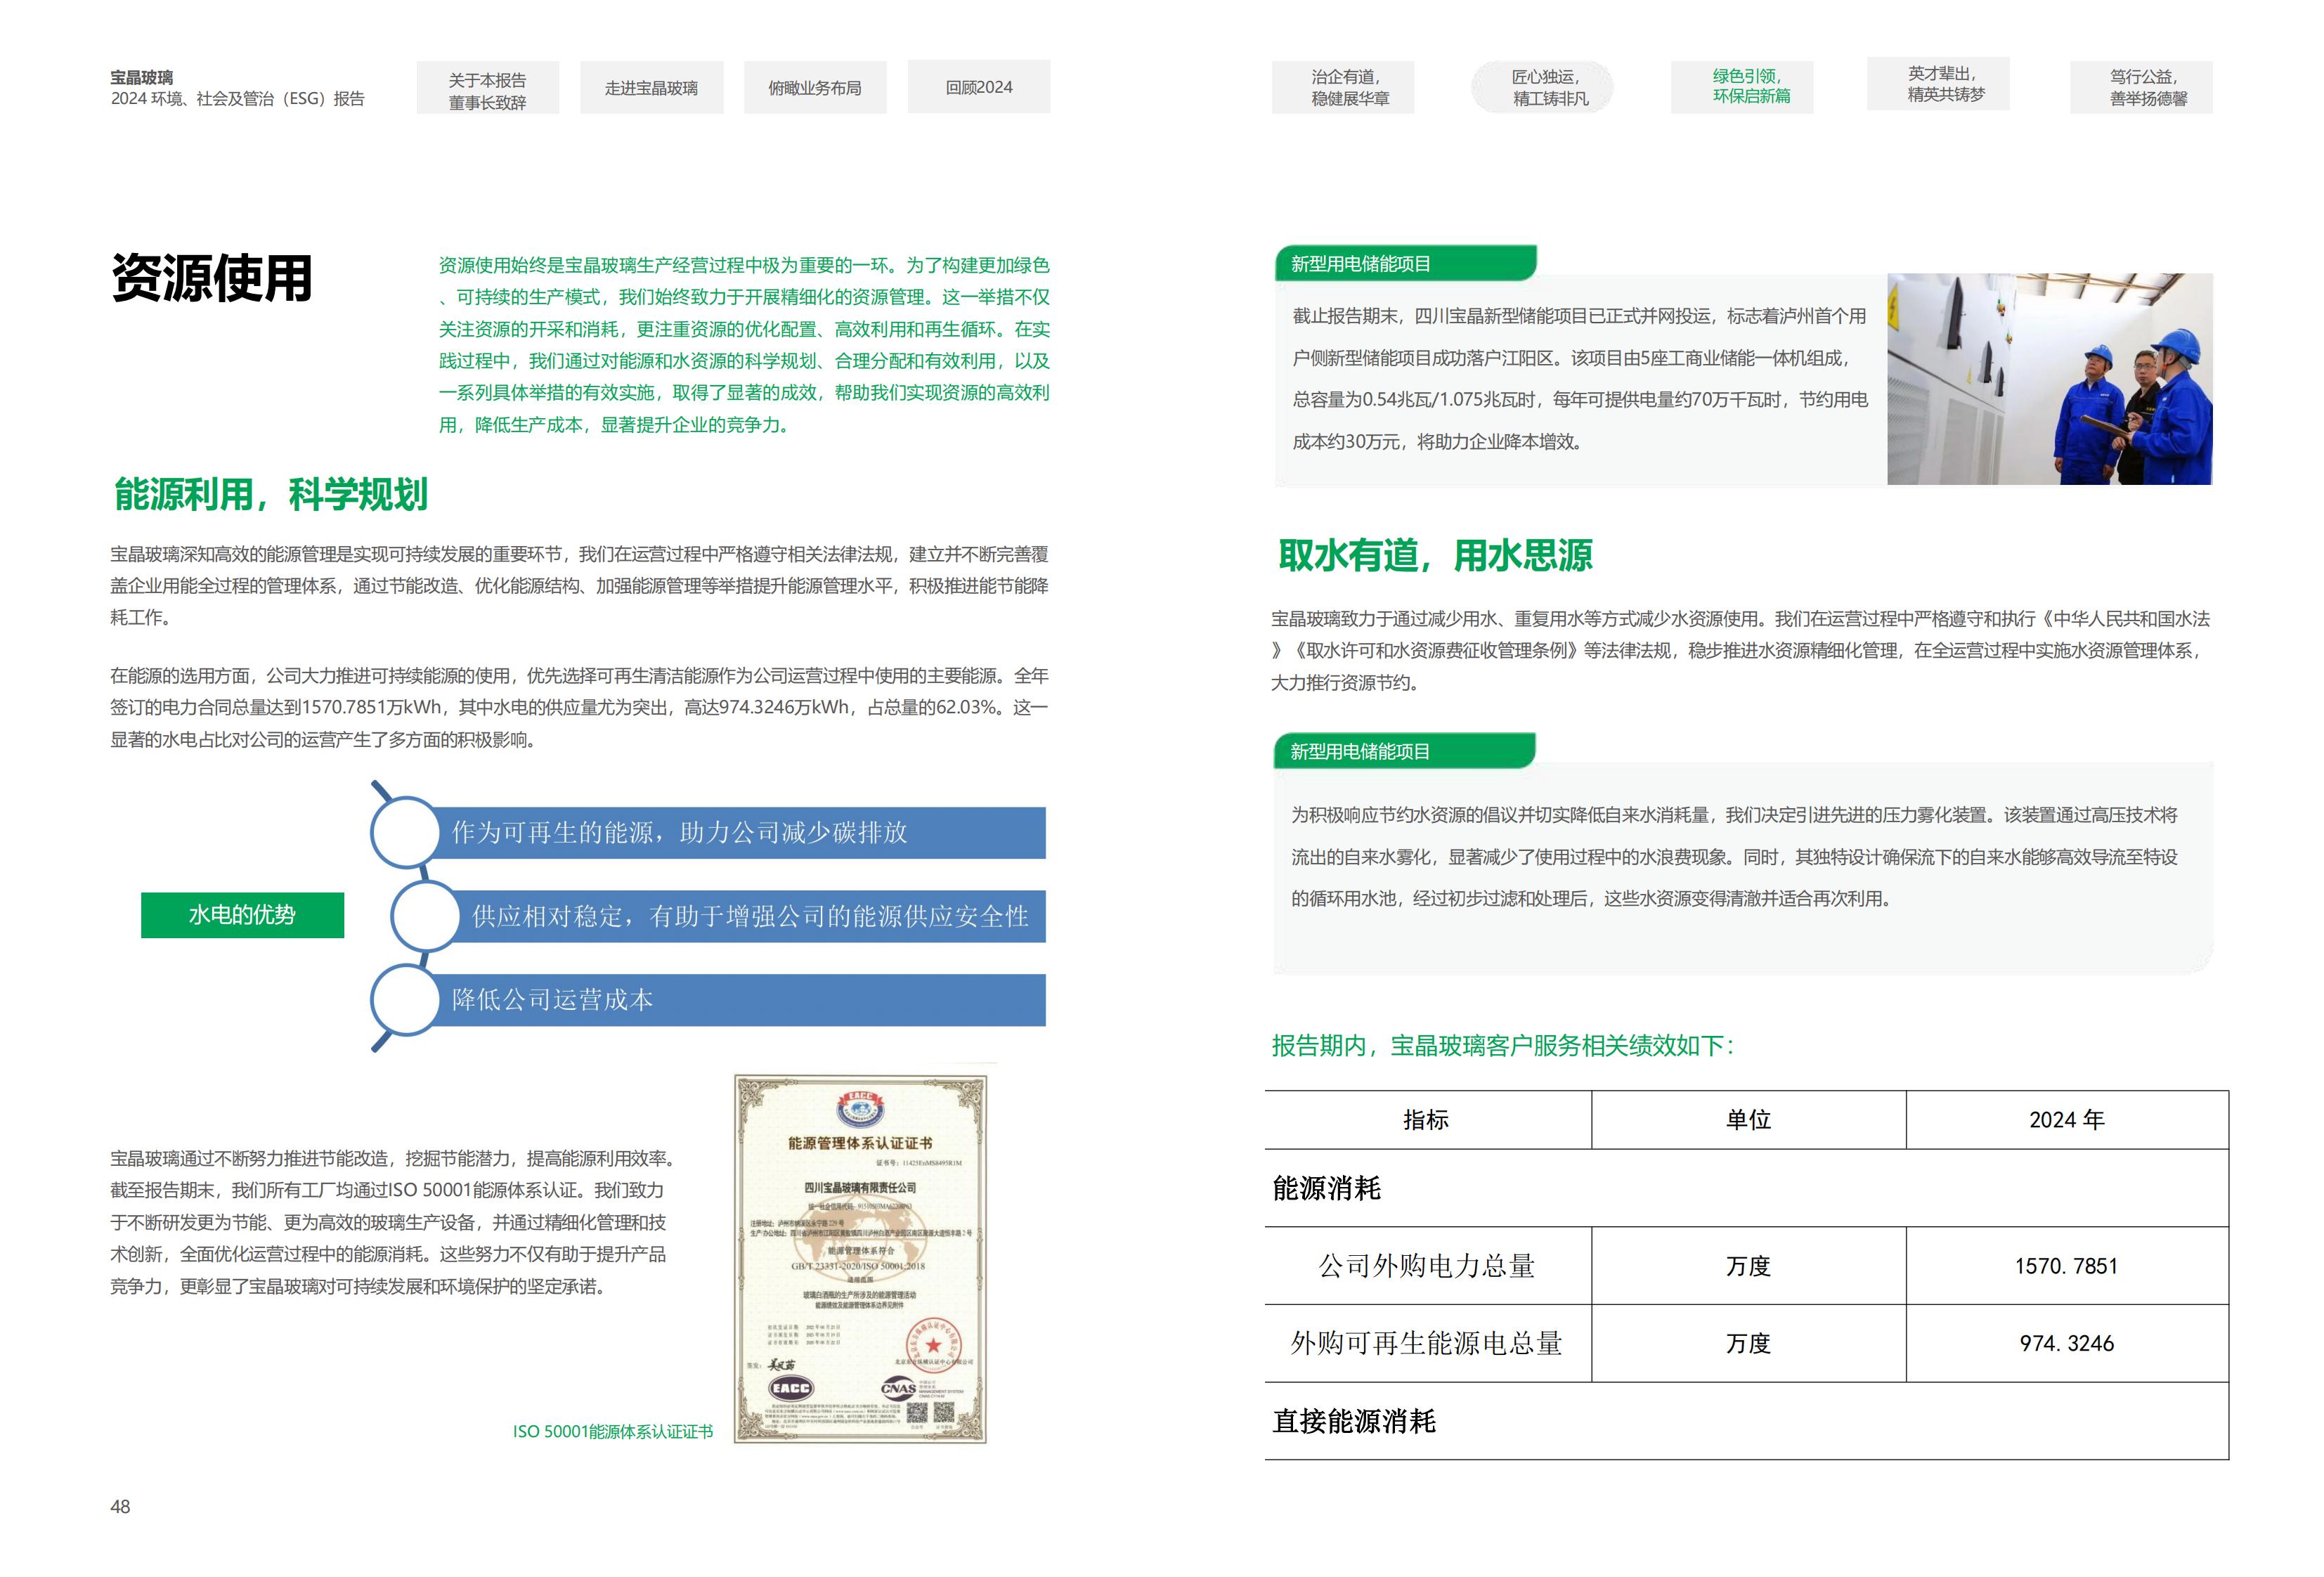The width and height of the screenshot is (2324, 1577).
Task: Click circle icon beside 降低公司运营成本
Action: [404, 999]
